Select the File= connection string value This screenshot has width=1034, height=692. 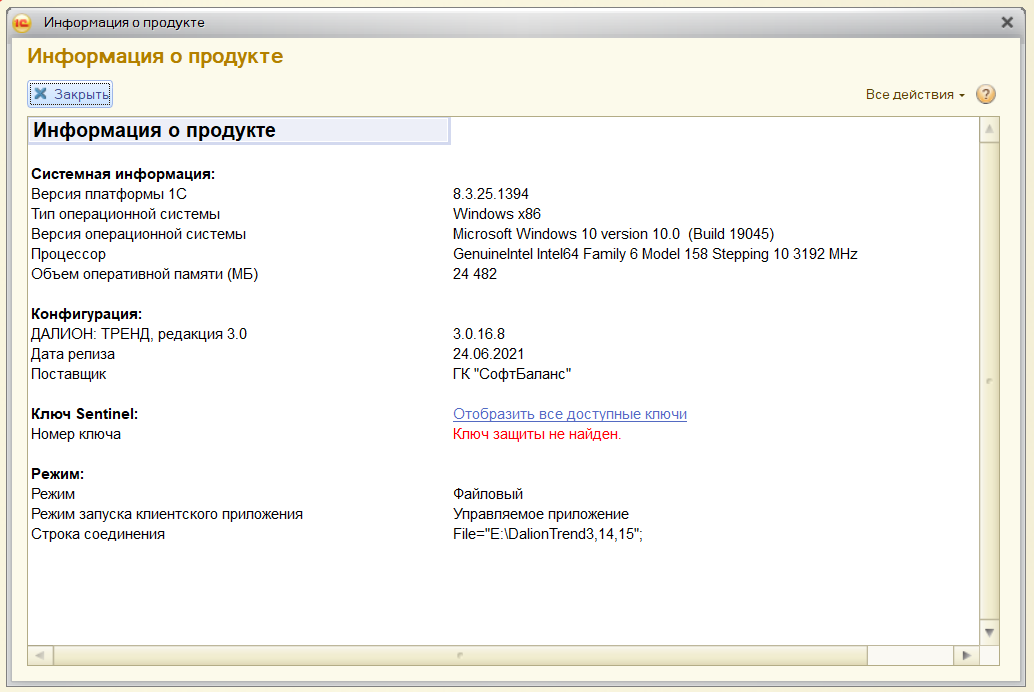pyautogui.click(x=548, y=534)
